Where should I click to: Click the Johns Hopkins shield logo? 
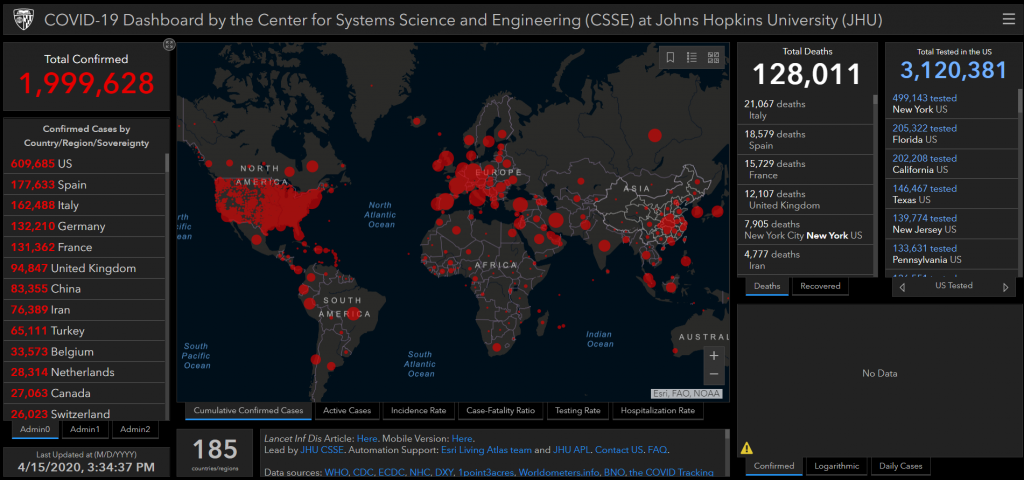23,20
